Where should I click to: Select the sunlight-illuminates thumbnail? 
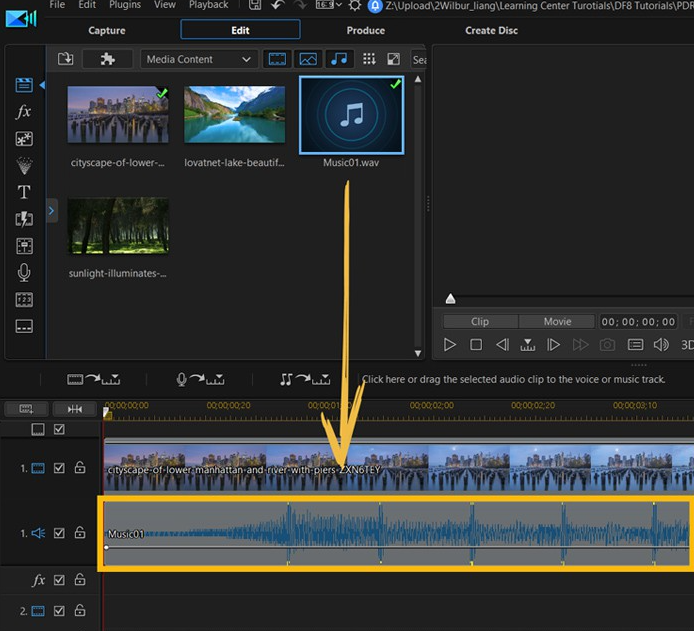[x=118, y=226]
